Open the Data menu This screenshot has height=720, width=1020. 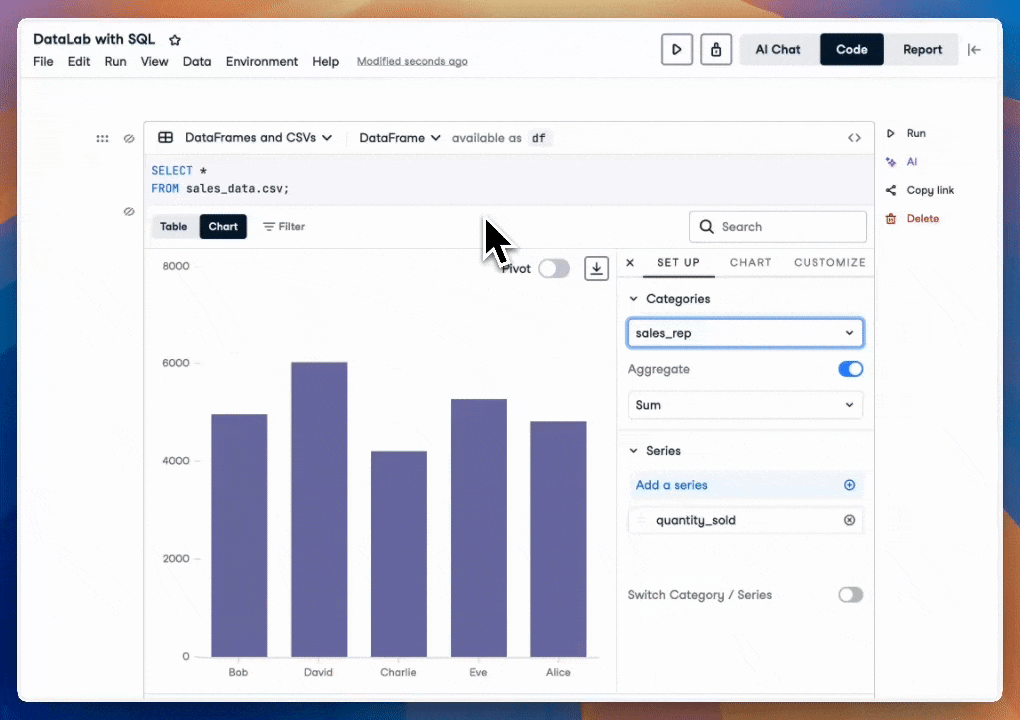[x=196, y=62]
